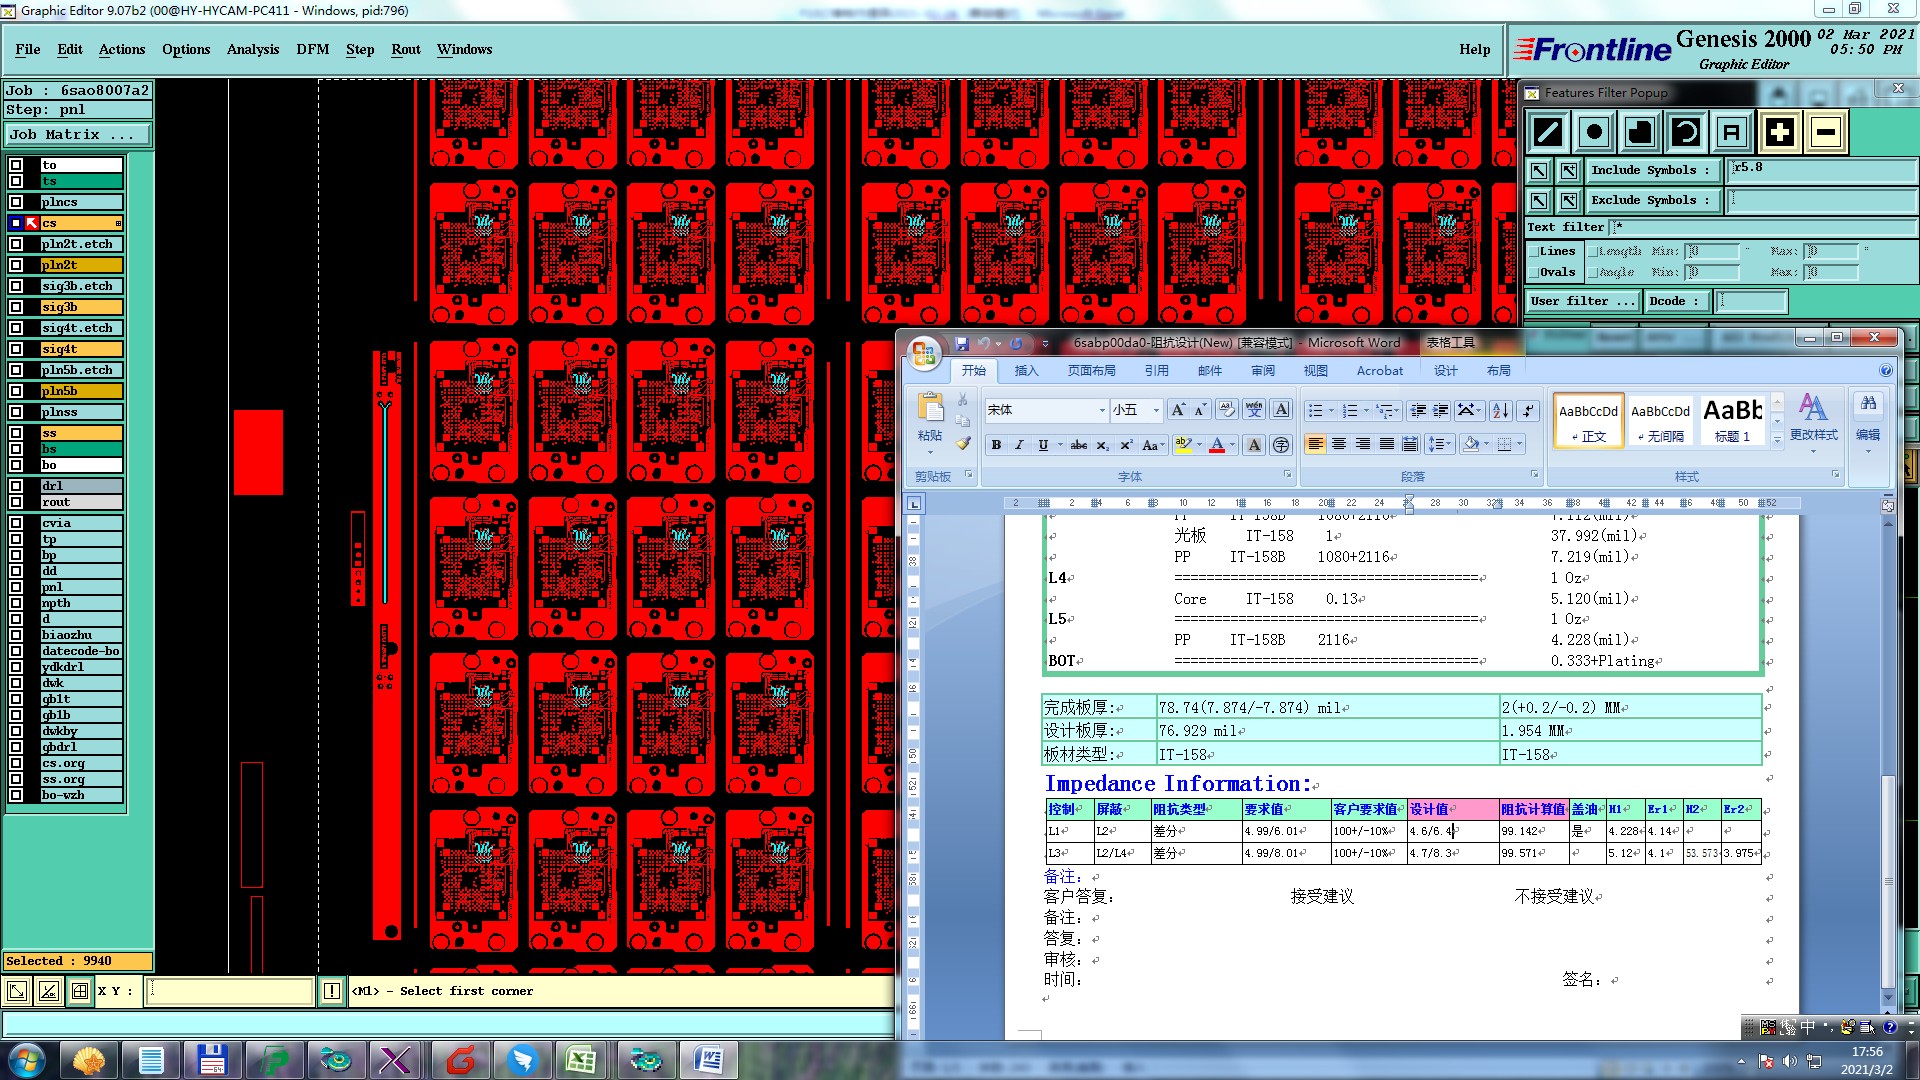Screen dimensions: 1920x1080
Task: Open the font size dropdown showing 小五
Action: [1156, 410]
